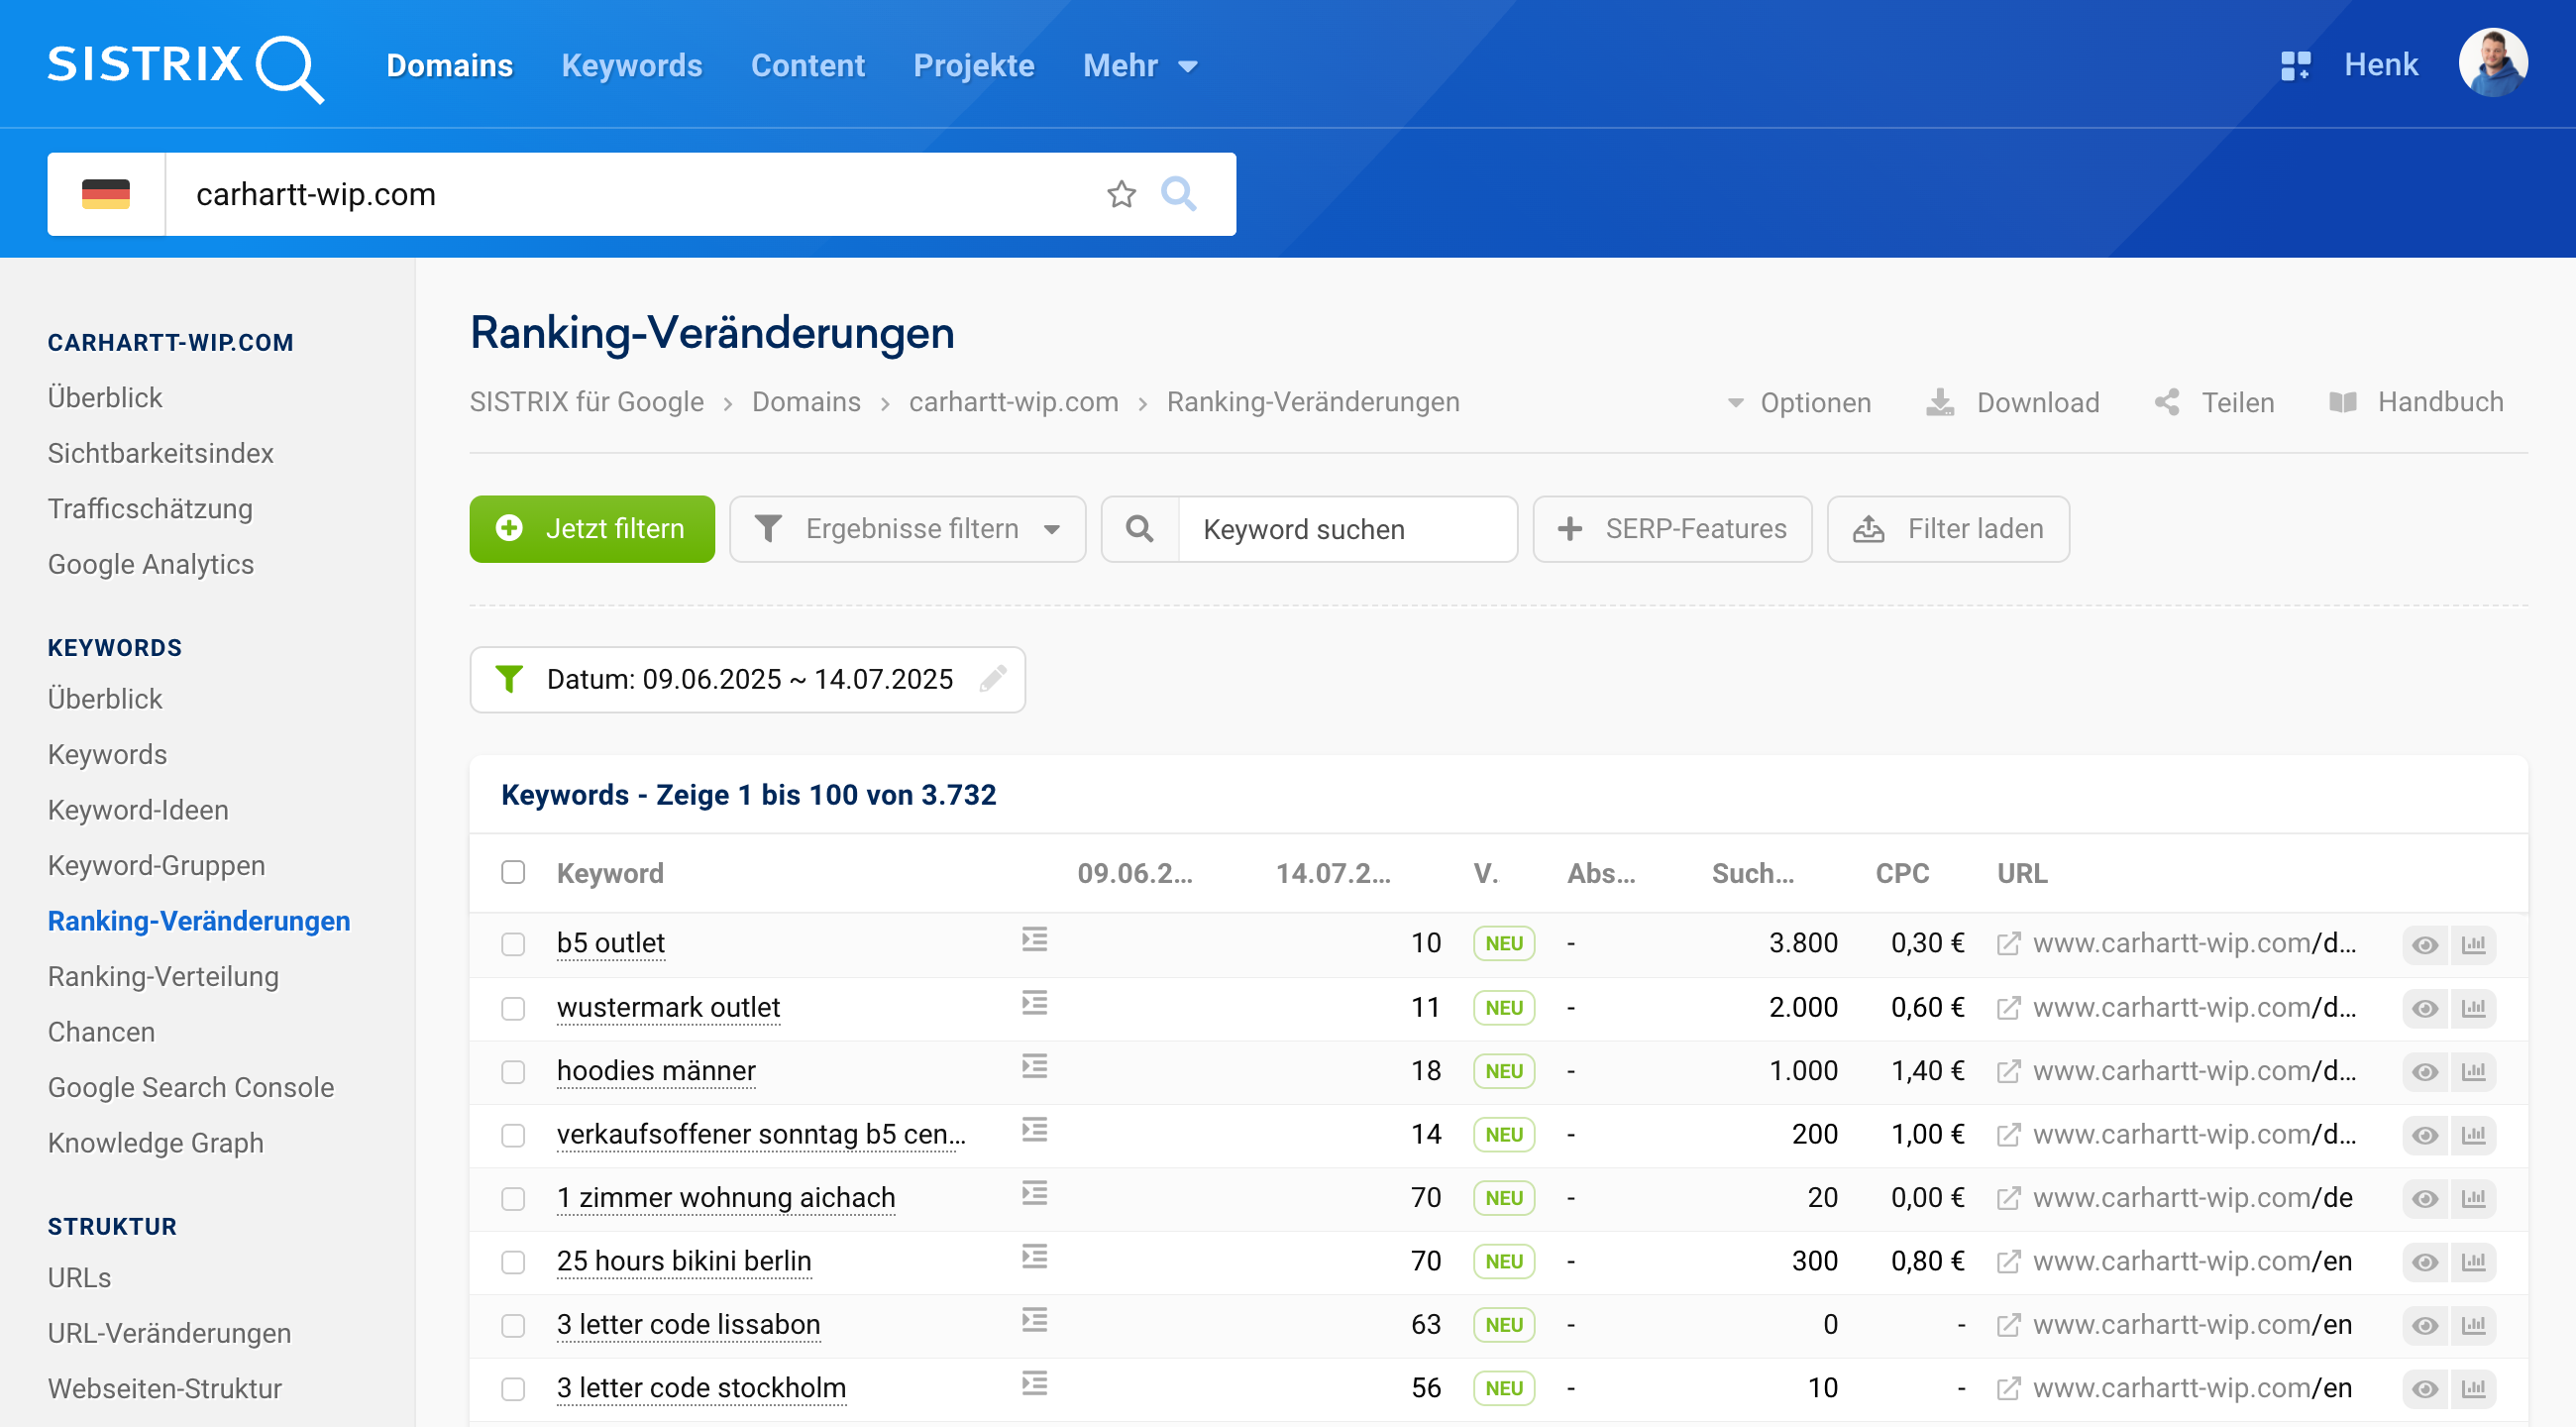
Task: Click the apps grid icon beside Henk
Action: (x=2296, y=64)
